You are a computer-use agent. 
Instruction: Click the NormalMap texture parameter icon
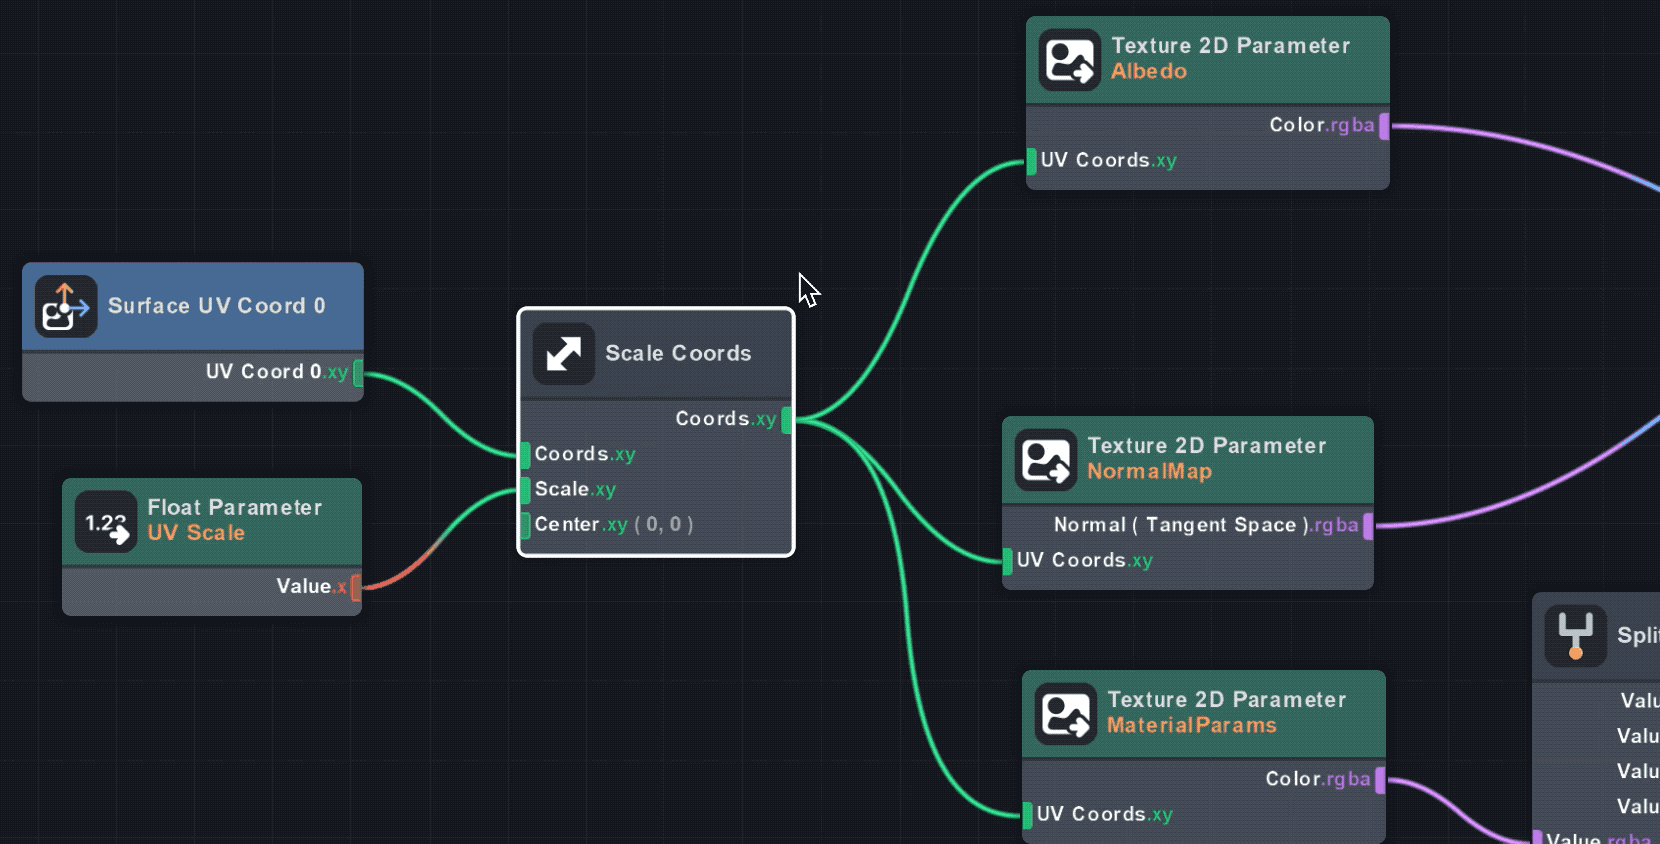(x=1046, y=460)
